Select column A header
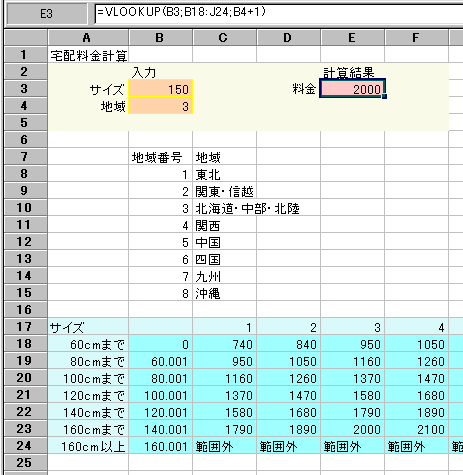 (88, 38)
